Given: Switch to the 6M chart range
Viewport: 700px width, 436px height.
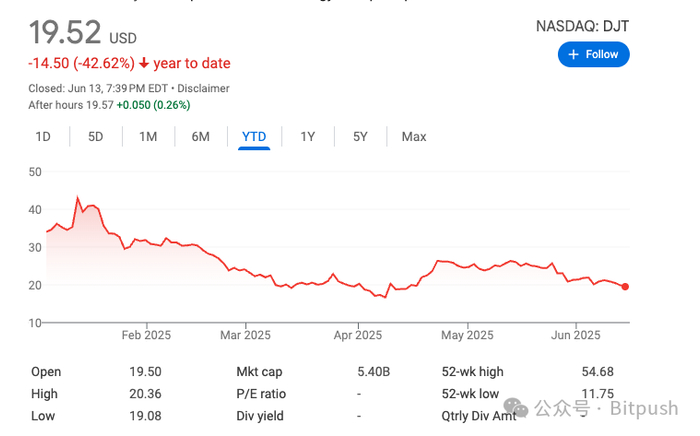Looking at the screenshot, I should [x=200, y=136].
